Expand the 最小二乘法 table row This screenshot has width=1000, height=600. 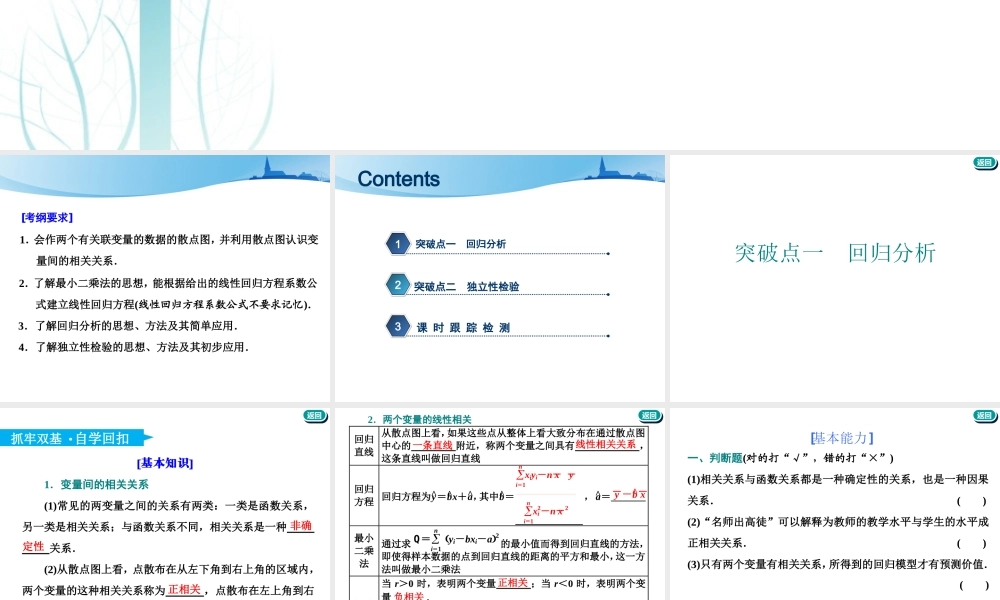click(363, 547)
